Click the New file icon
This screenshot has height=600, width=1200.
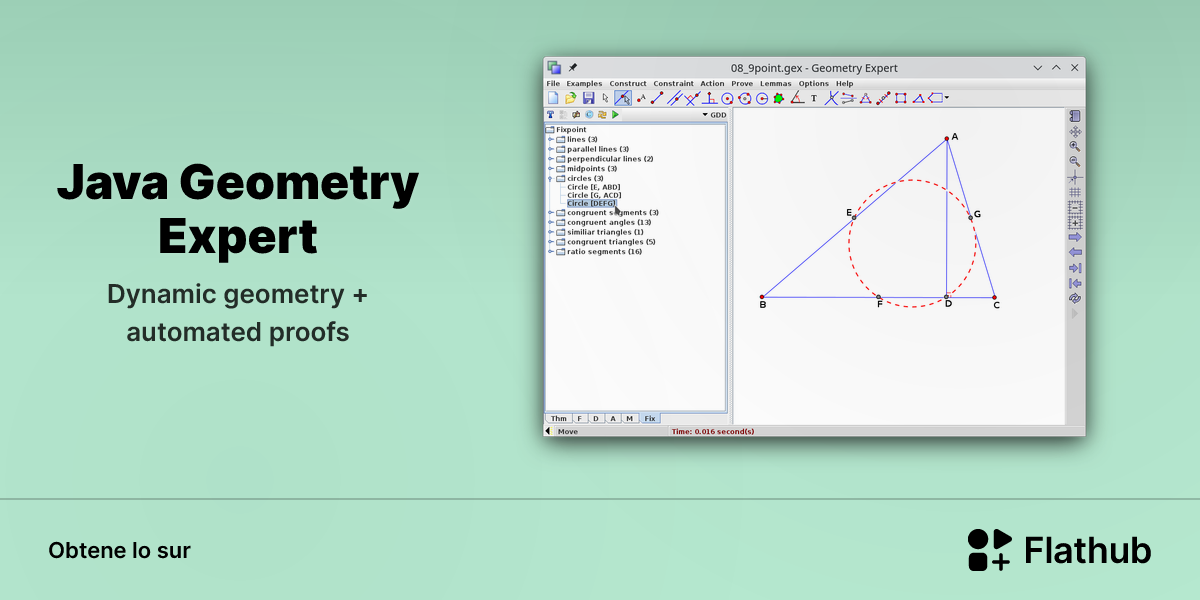click(x=553, y=98)
